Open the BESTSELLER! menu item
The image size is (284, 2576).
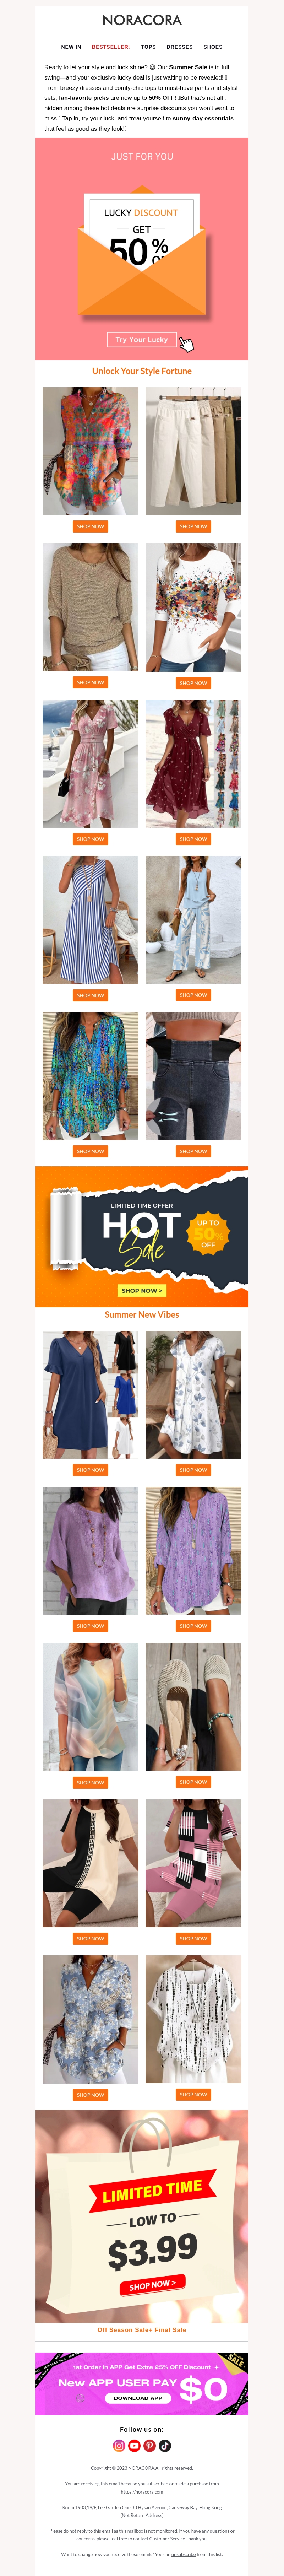(x=111, y=47)
